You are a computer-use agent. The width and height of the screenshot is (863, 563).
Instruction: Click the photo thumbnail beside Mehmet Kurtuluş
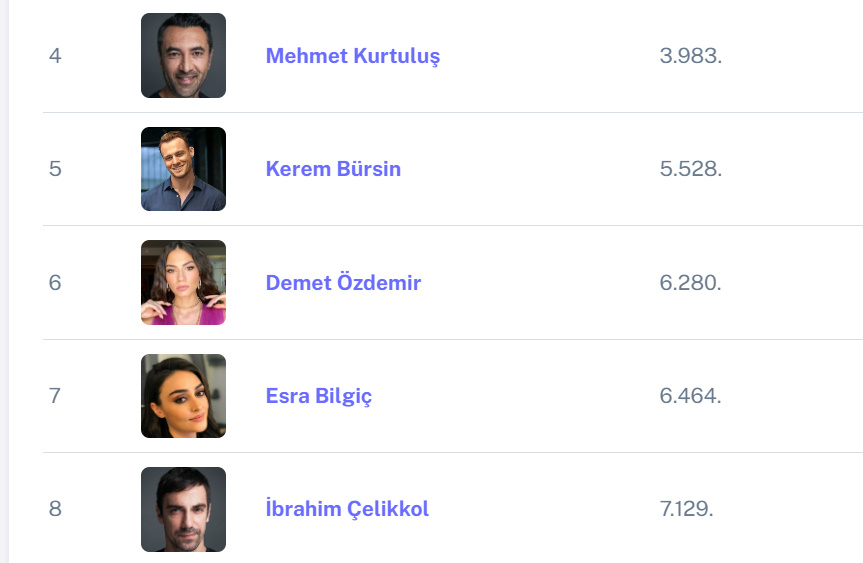[183, 56]
